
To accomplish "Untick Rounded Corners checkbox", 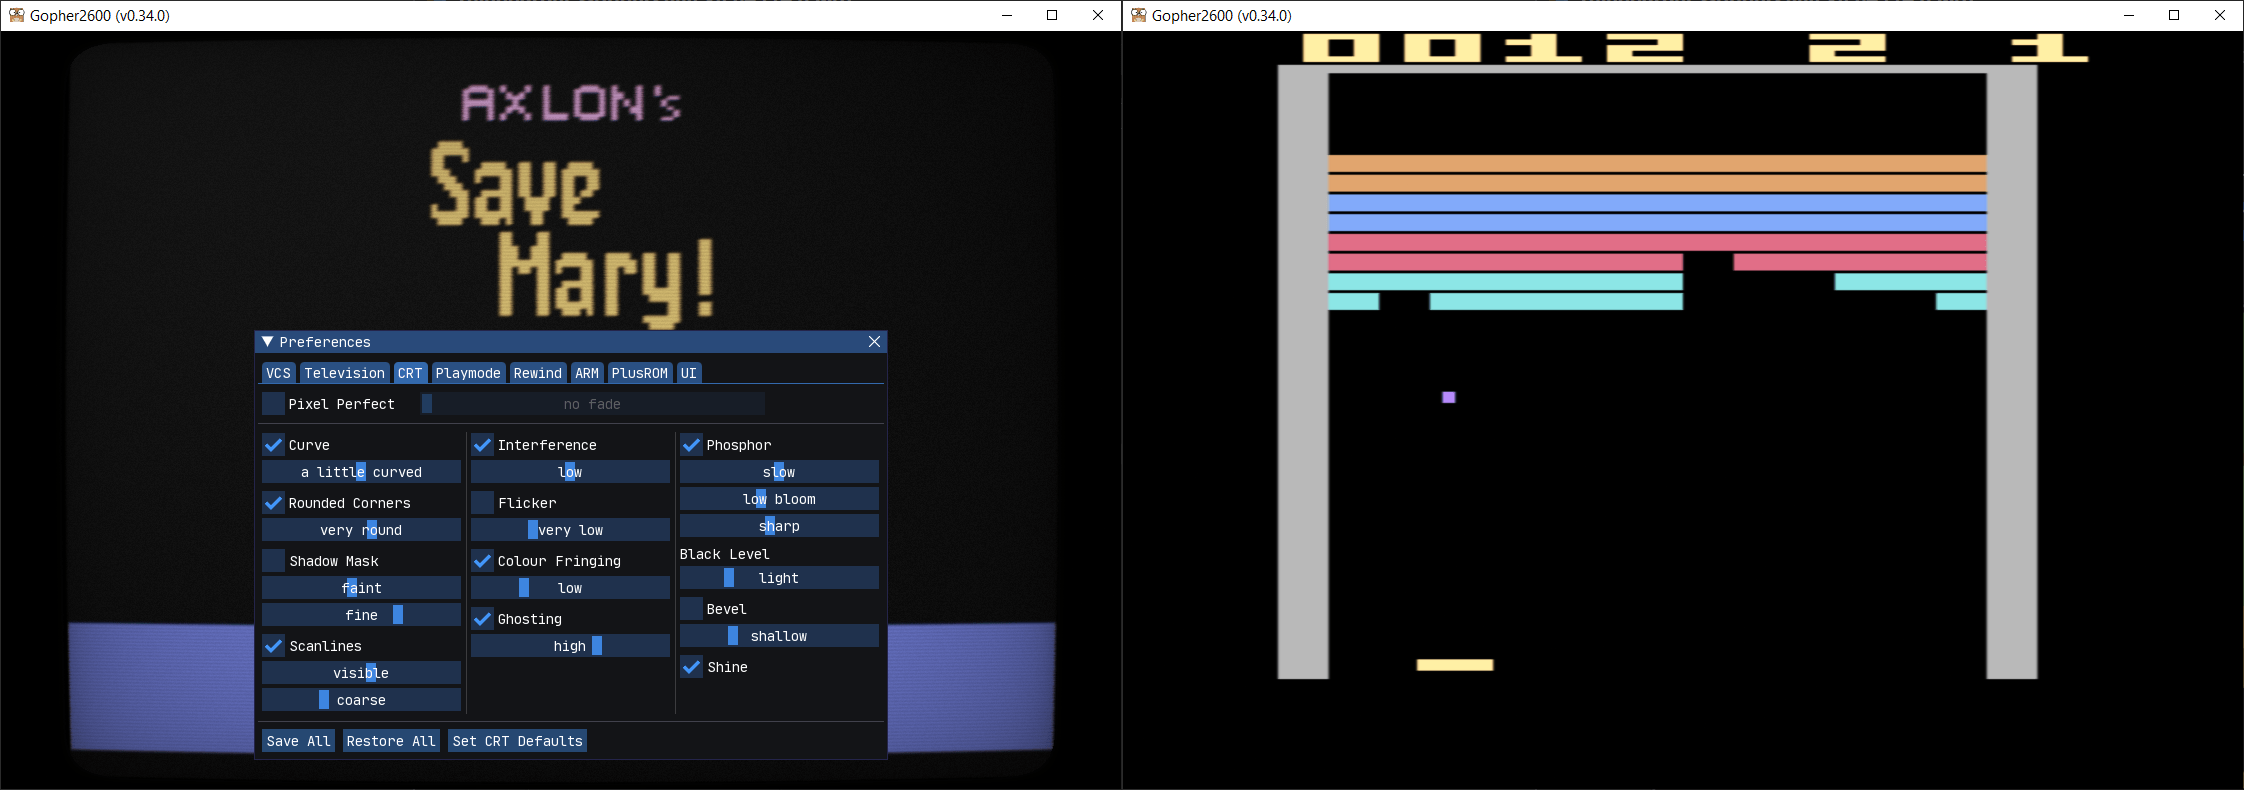I will [x=273, y=503].
